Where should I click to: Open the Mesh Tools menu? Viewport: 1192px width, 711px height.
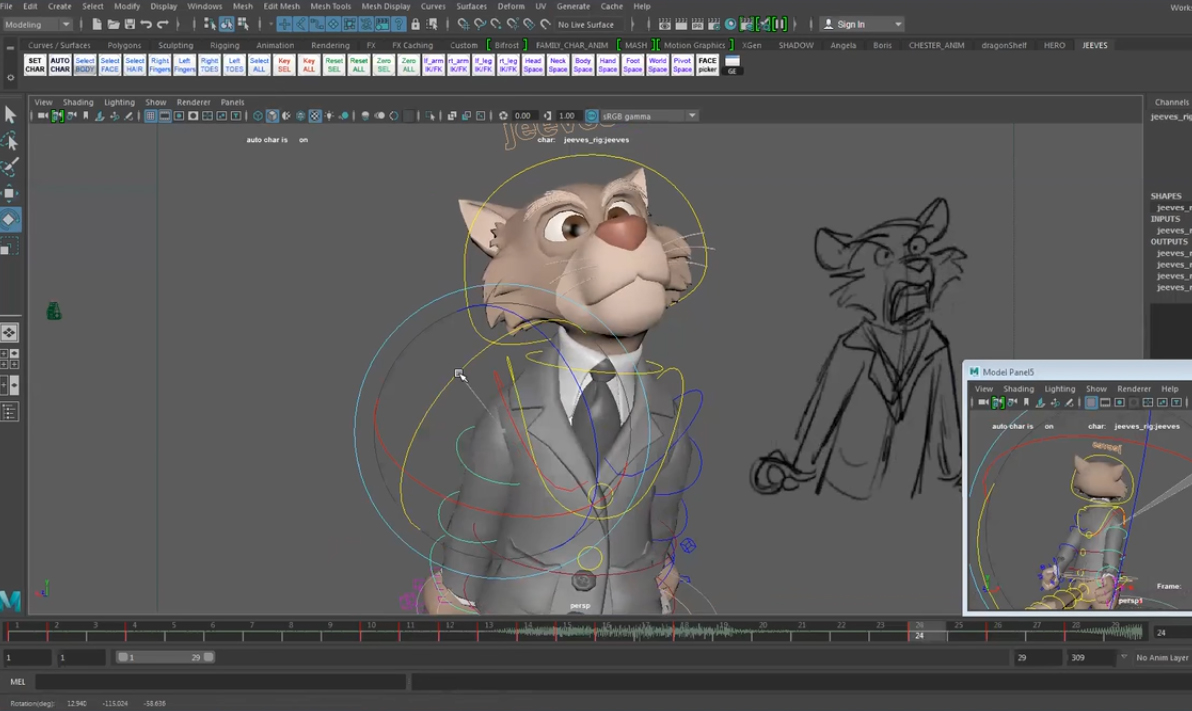pyautogui.click(x=330, y=6)
